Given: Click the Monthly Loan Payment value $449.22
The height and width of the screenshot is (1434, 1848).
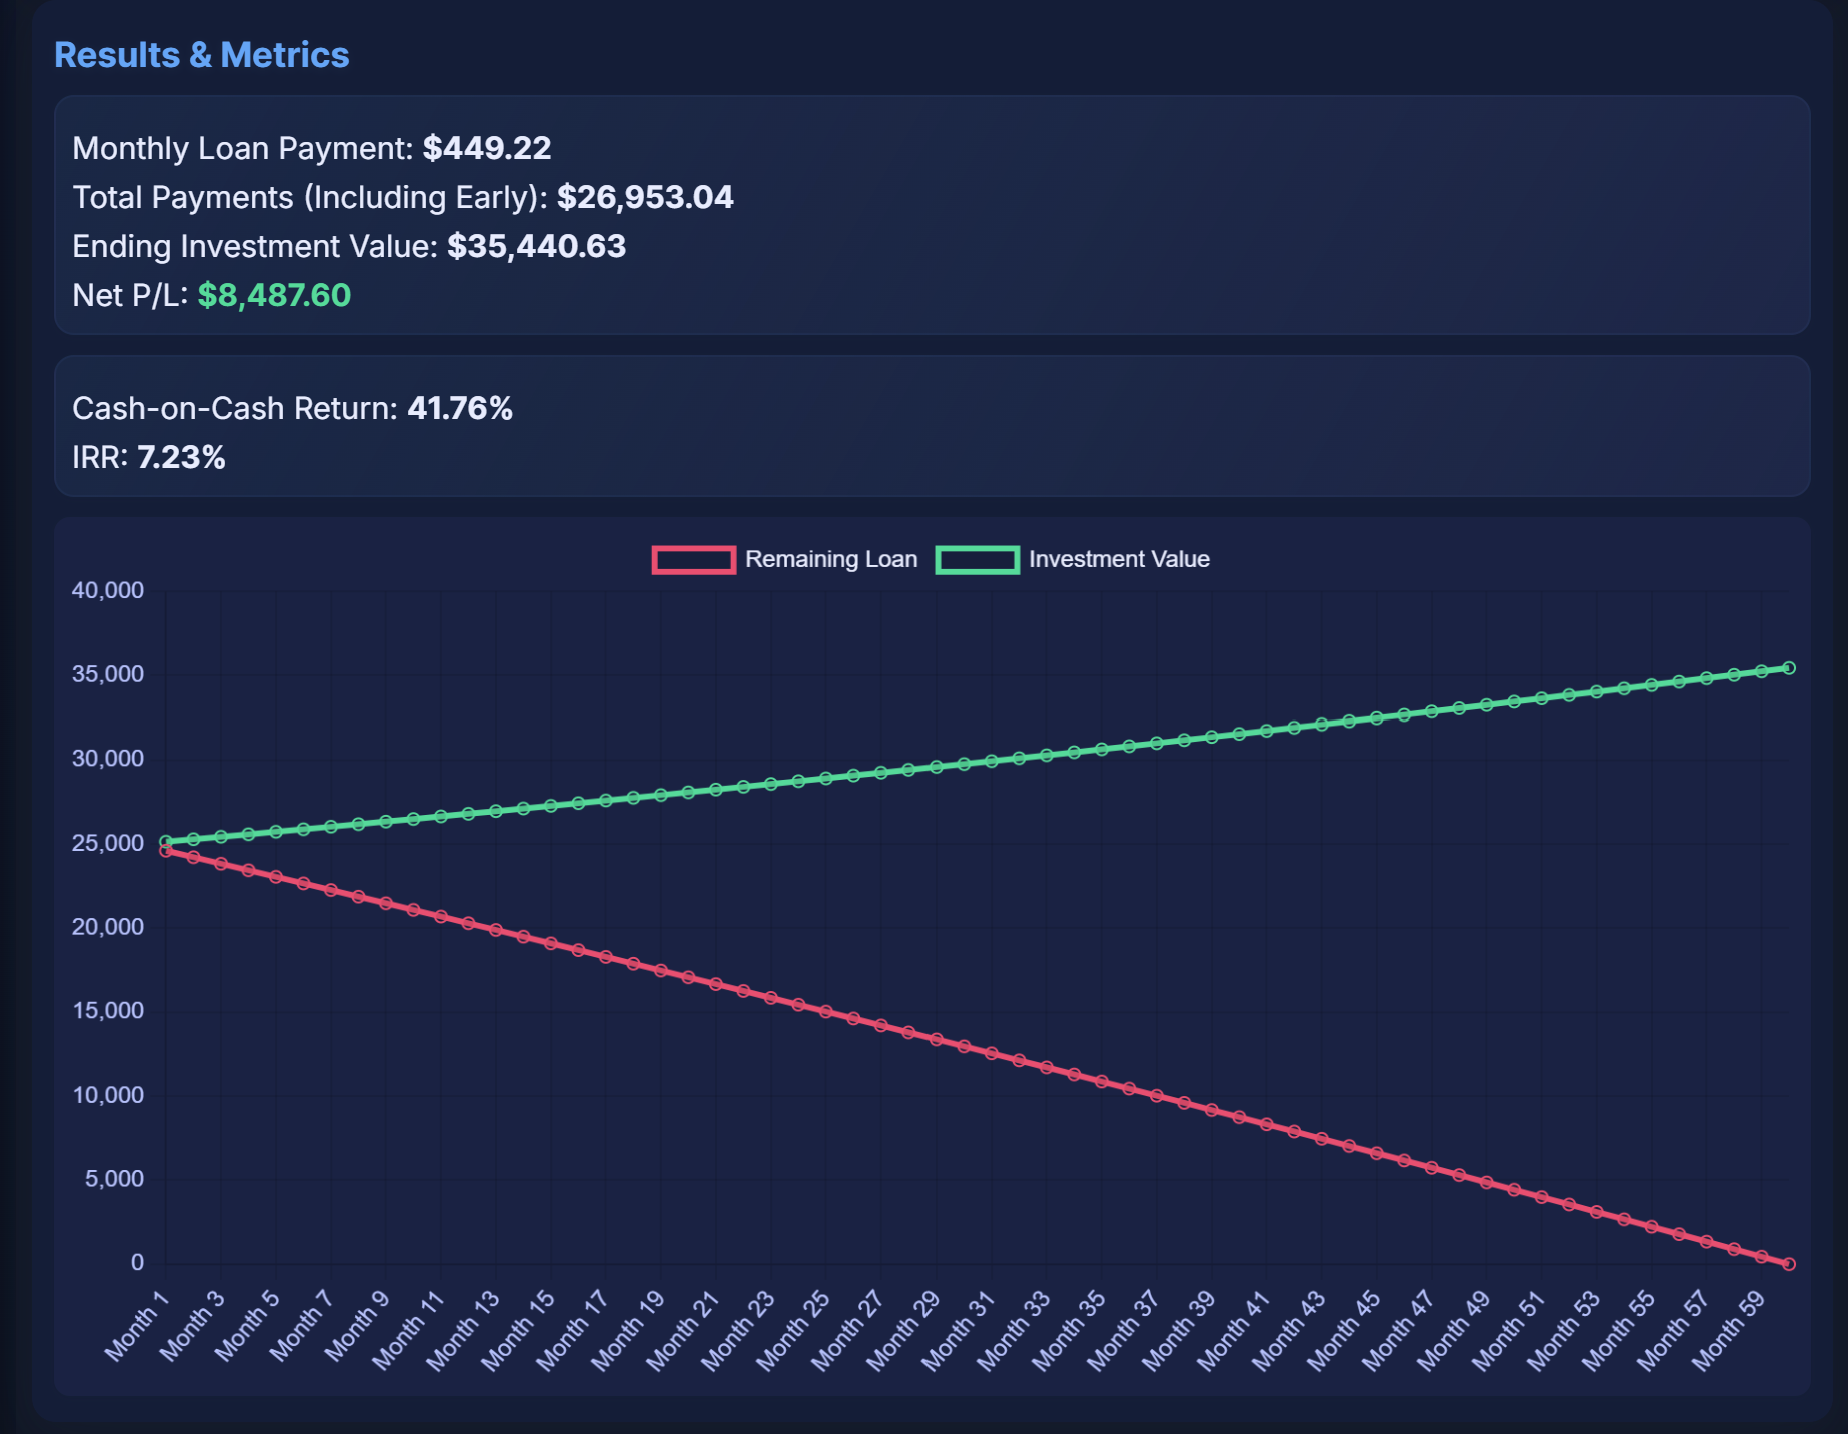Looking at the screenshot, I should point(486,148).
